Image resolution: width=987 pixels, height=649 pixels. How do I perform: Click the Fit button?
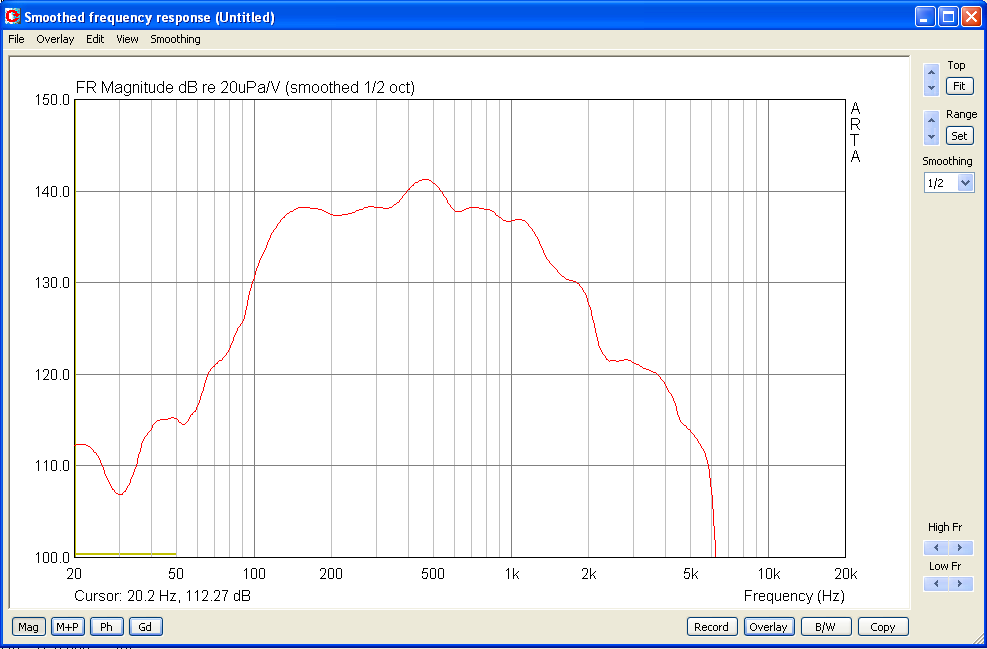pyautogui.click(x=959, y=86)
